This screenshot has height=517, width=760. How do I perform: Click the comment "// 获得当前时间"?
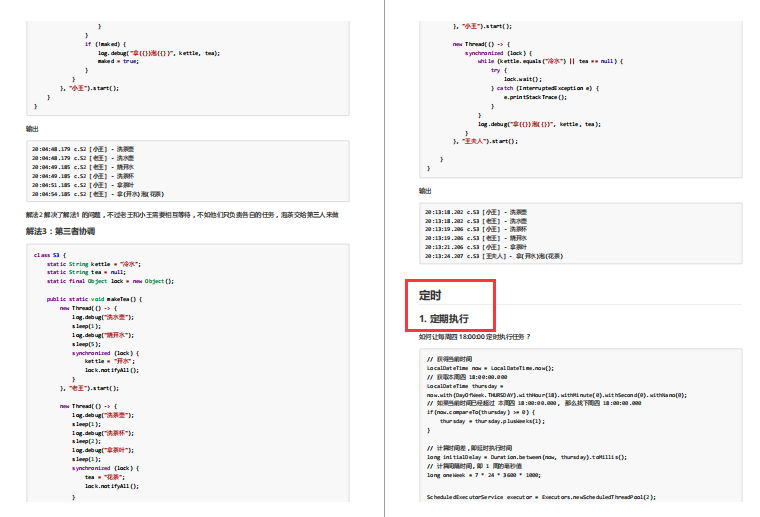[449, 359]
